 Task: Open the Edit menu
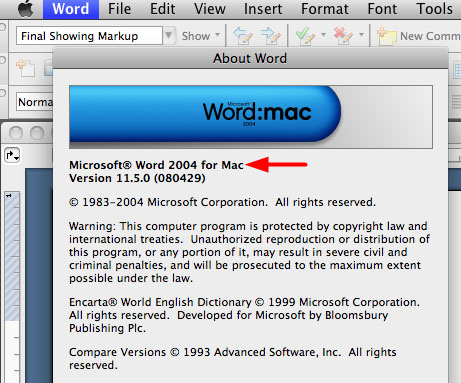click(162, 9)
